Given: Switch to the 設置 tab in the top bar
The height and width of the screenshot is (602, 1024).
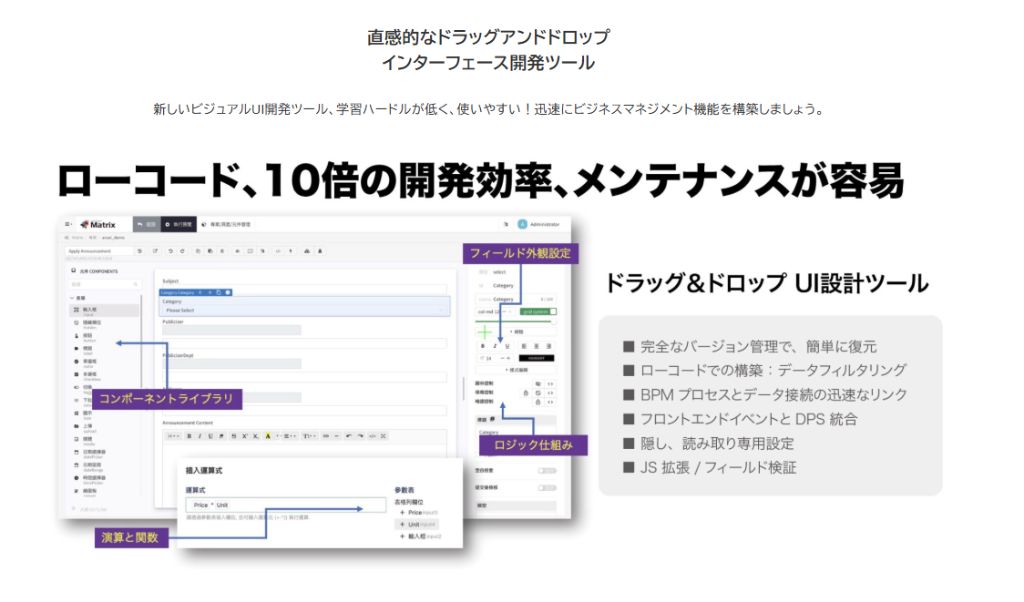Looking at the screenshot, I should (147, 224).
